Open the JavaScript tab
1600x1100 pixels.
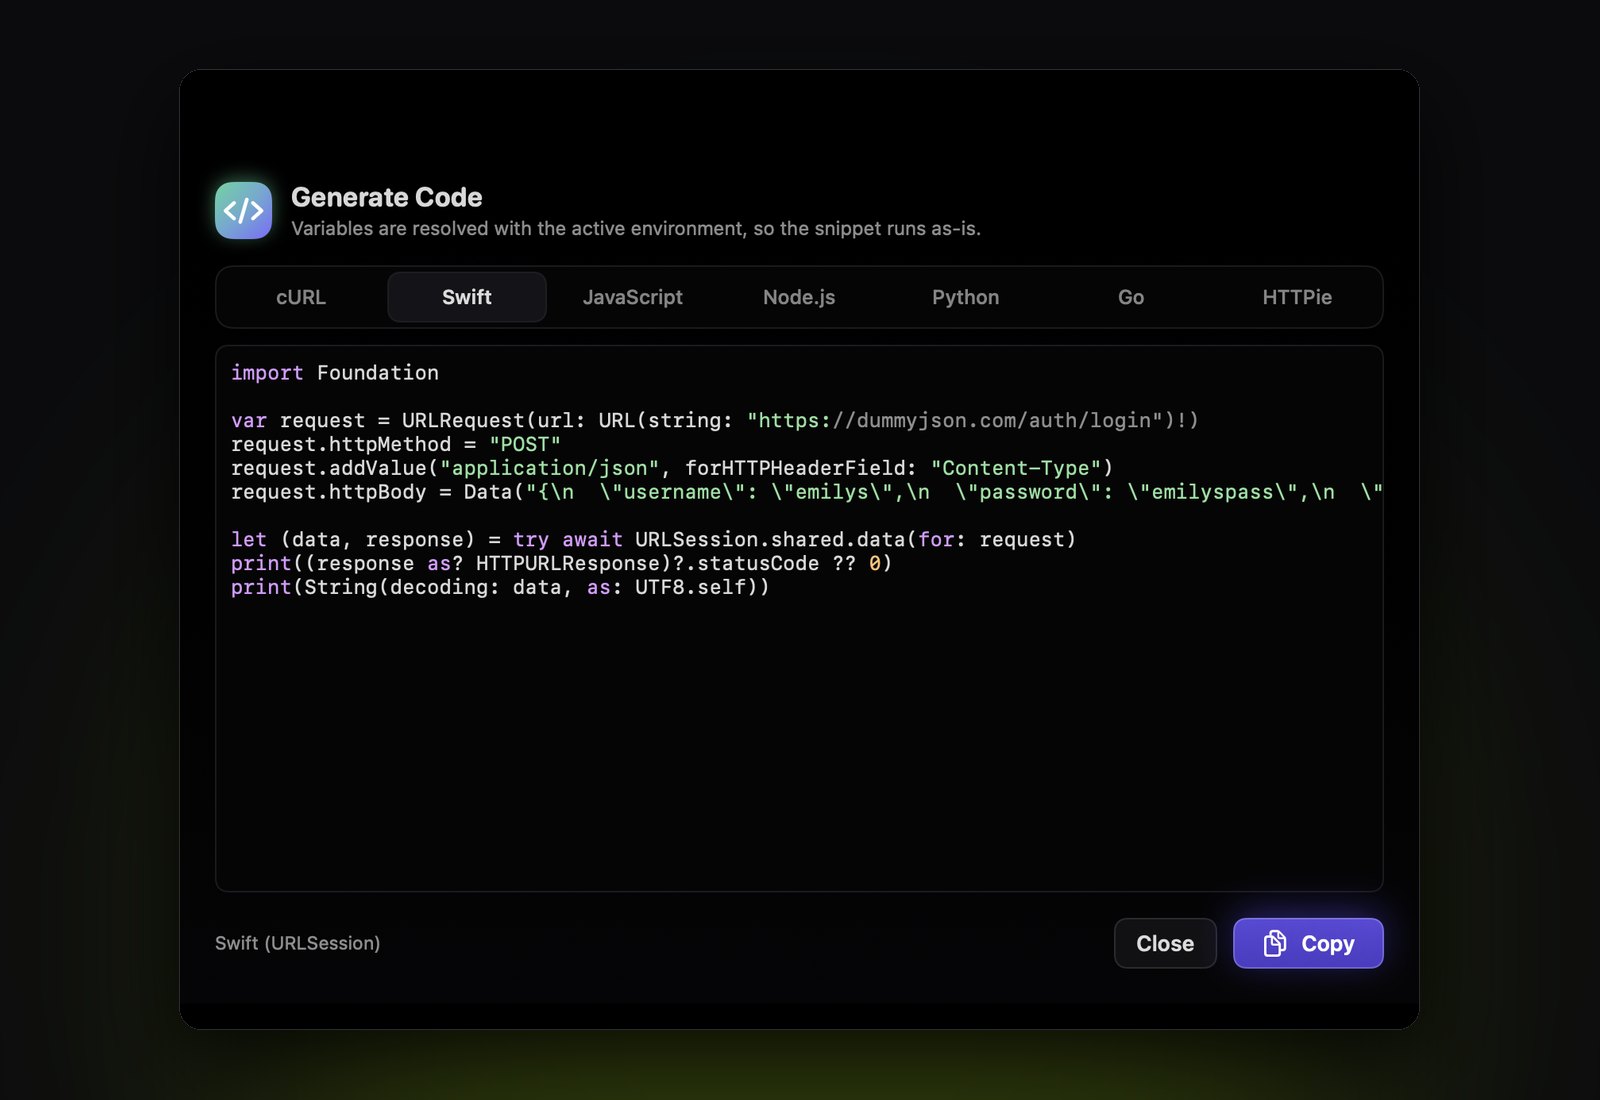[x=633, y=297]
